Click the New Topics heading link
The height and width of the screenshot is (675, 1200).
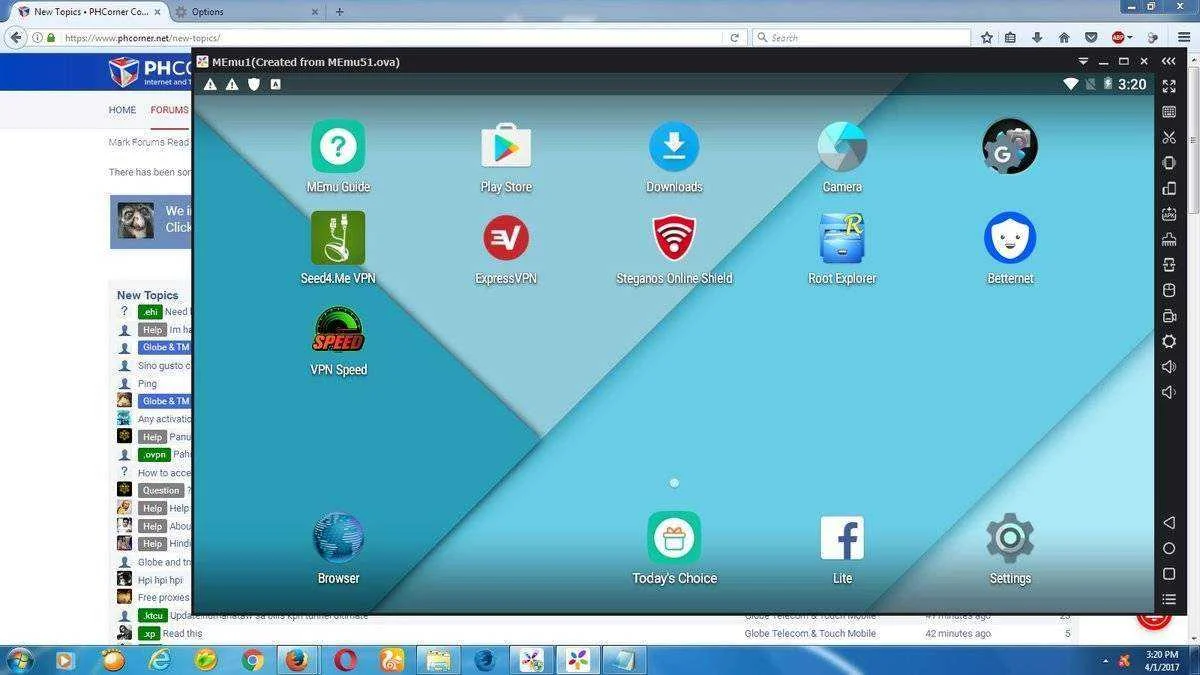147,295
